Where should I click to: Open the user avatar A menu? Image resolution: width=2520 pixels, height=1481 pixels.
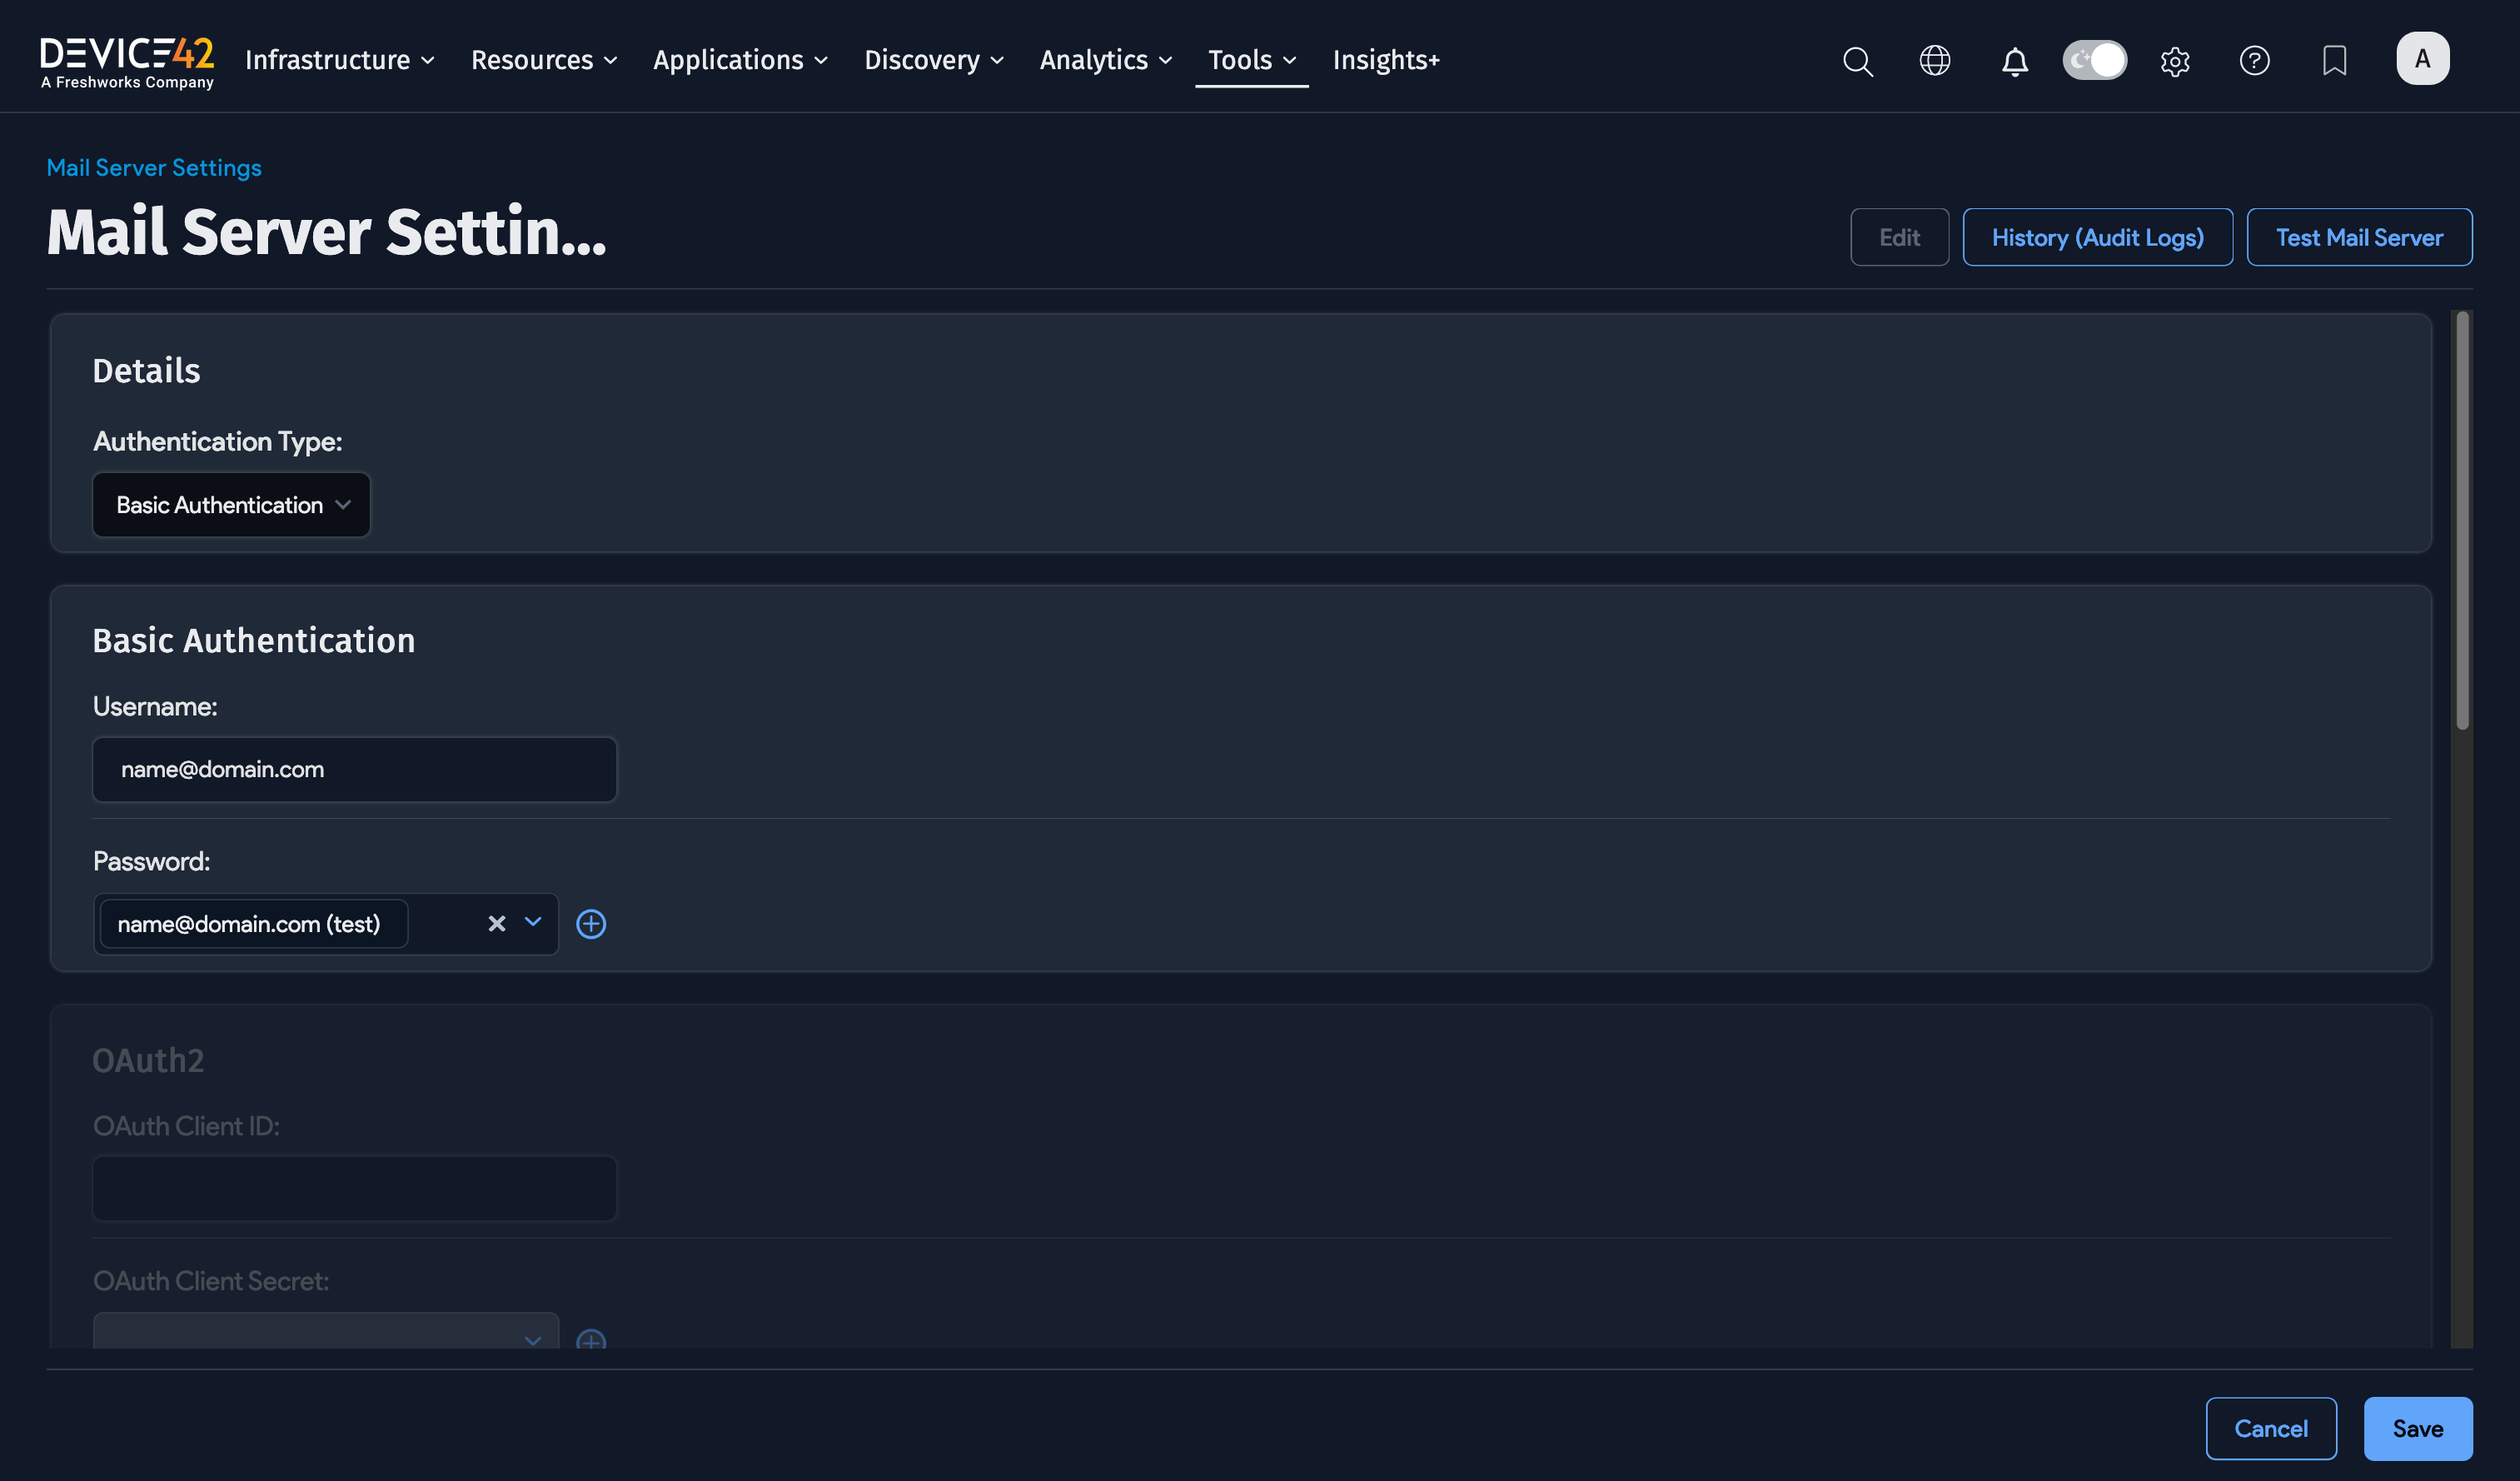[x=2423, y=58]
